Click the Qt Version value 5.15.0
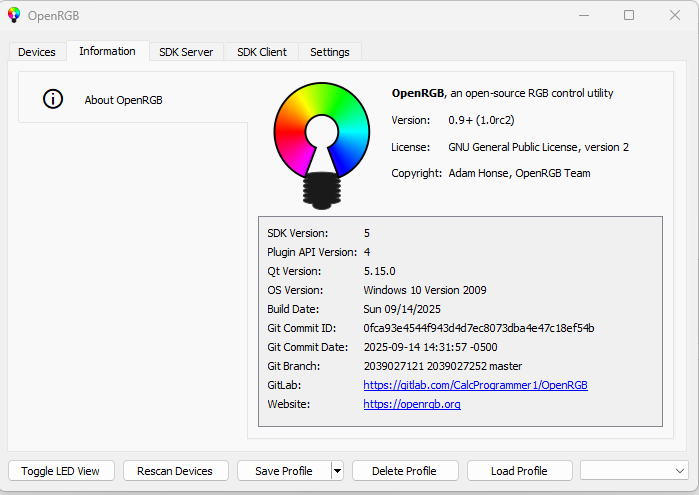Screen dimensions: 699x495 coord(380,271)
